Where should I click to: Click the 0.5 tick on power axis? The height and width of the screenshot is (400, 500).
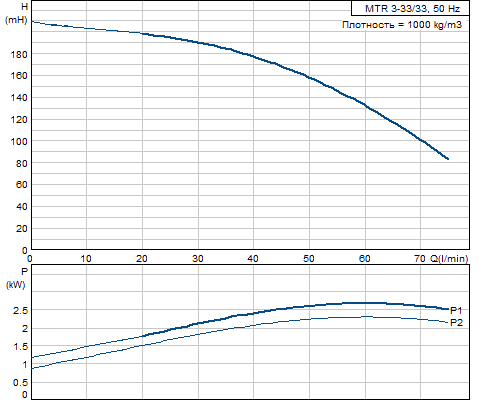(20, 383)
